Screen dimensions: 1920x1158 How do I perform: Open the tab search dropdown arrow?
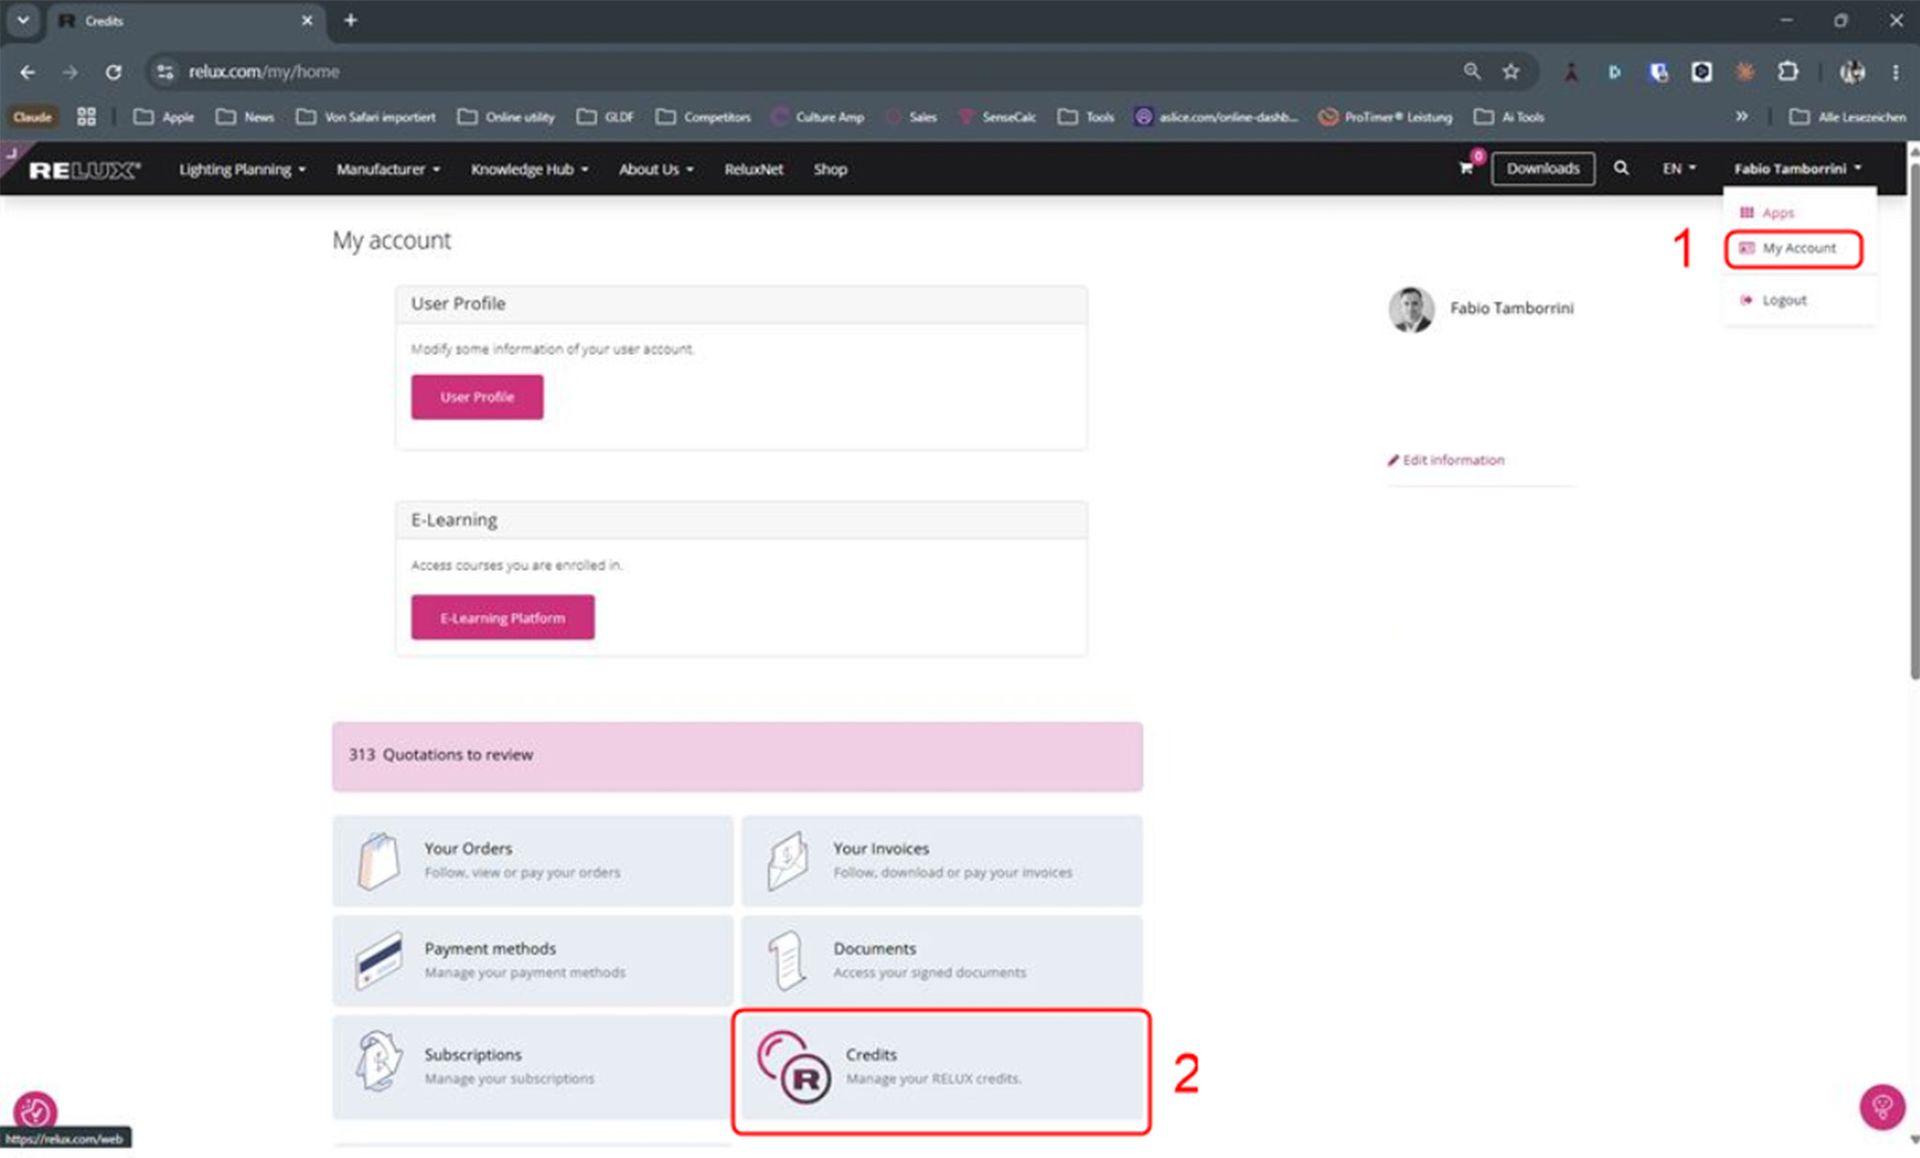click(22, 20)
